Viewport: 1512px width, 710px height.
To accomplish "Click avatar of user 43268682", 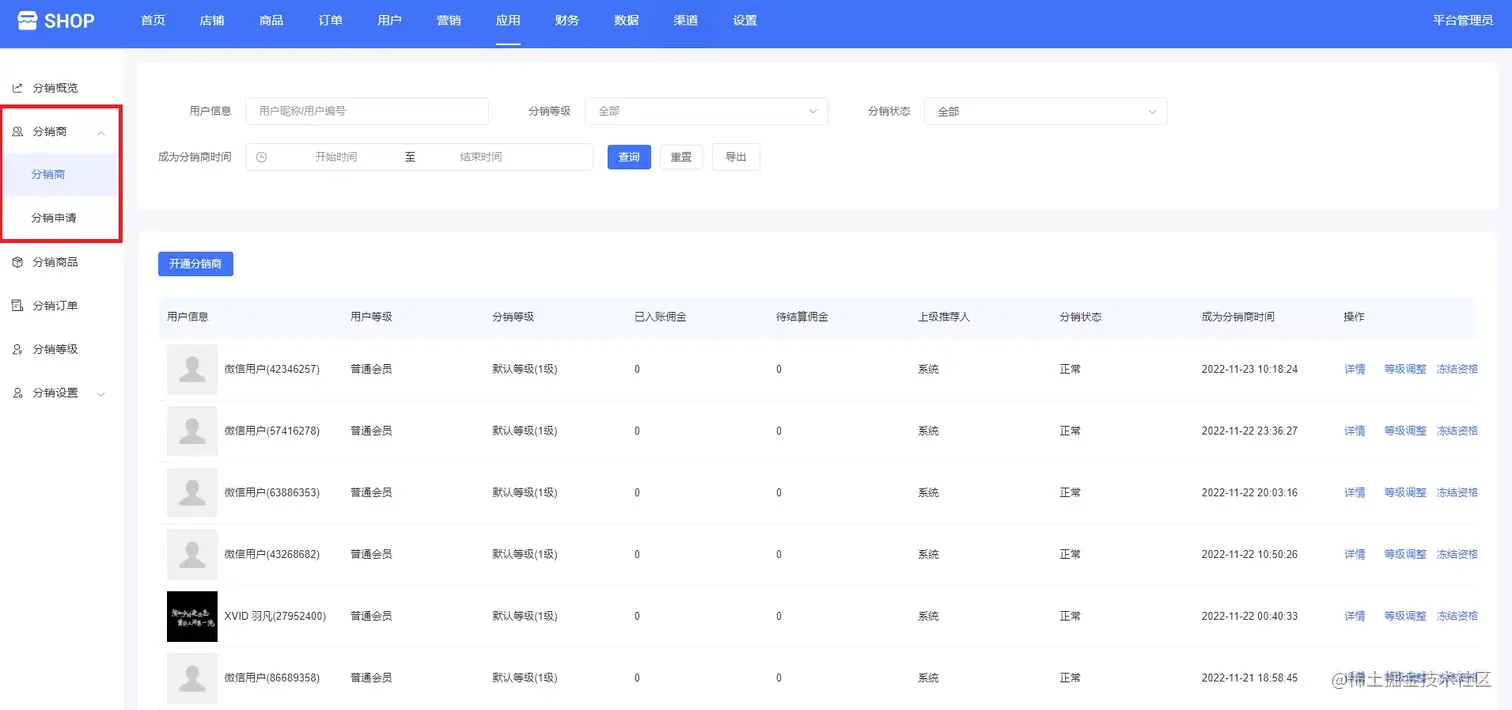I will (x=192, y=554).
